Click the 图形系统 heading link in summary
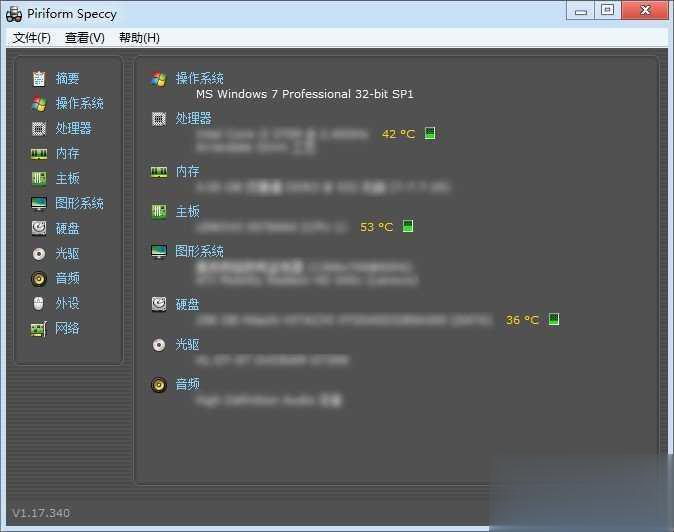Viewport: 674px width, 532px height. click(199, 251)
